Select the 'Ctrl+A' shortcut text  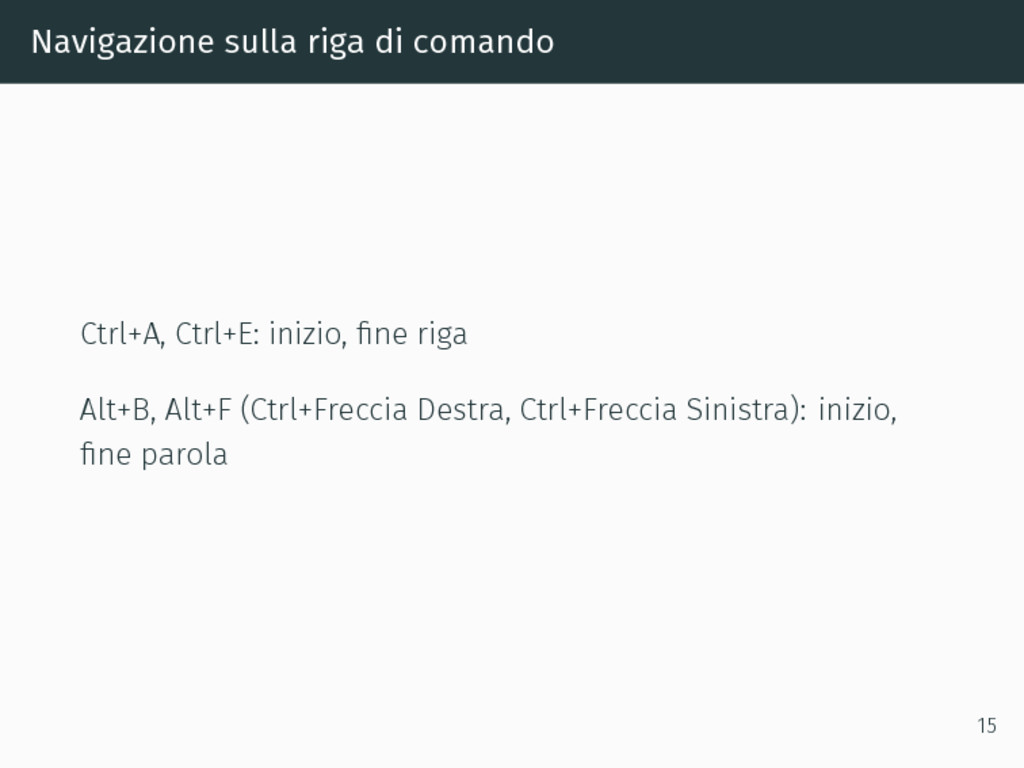pos(120,334)
